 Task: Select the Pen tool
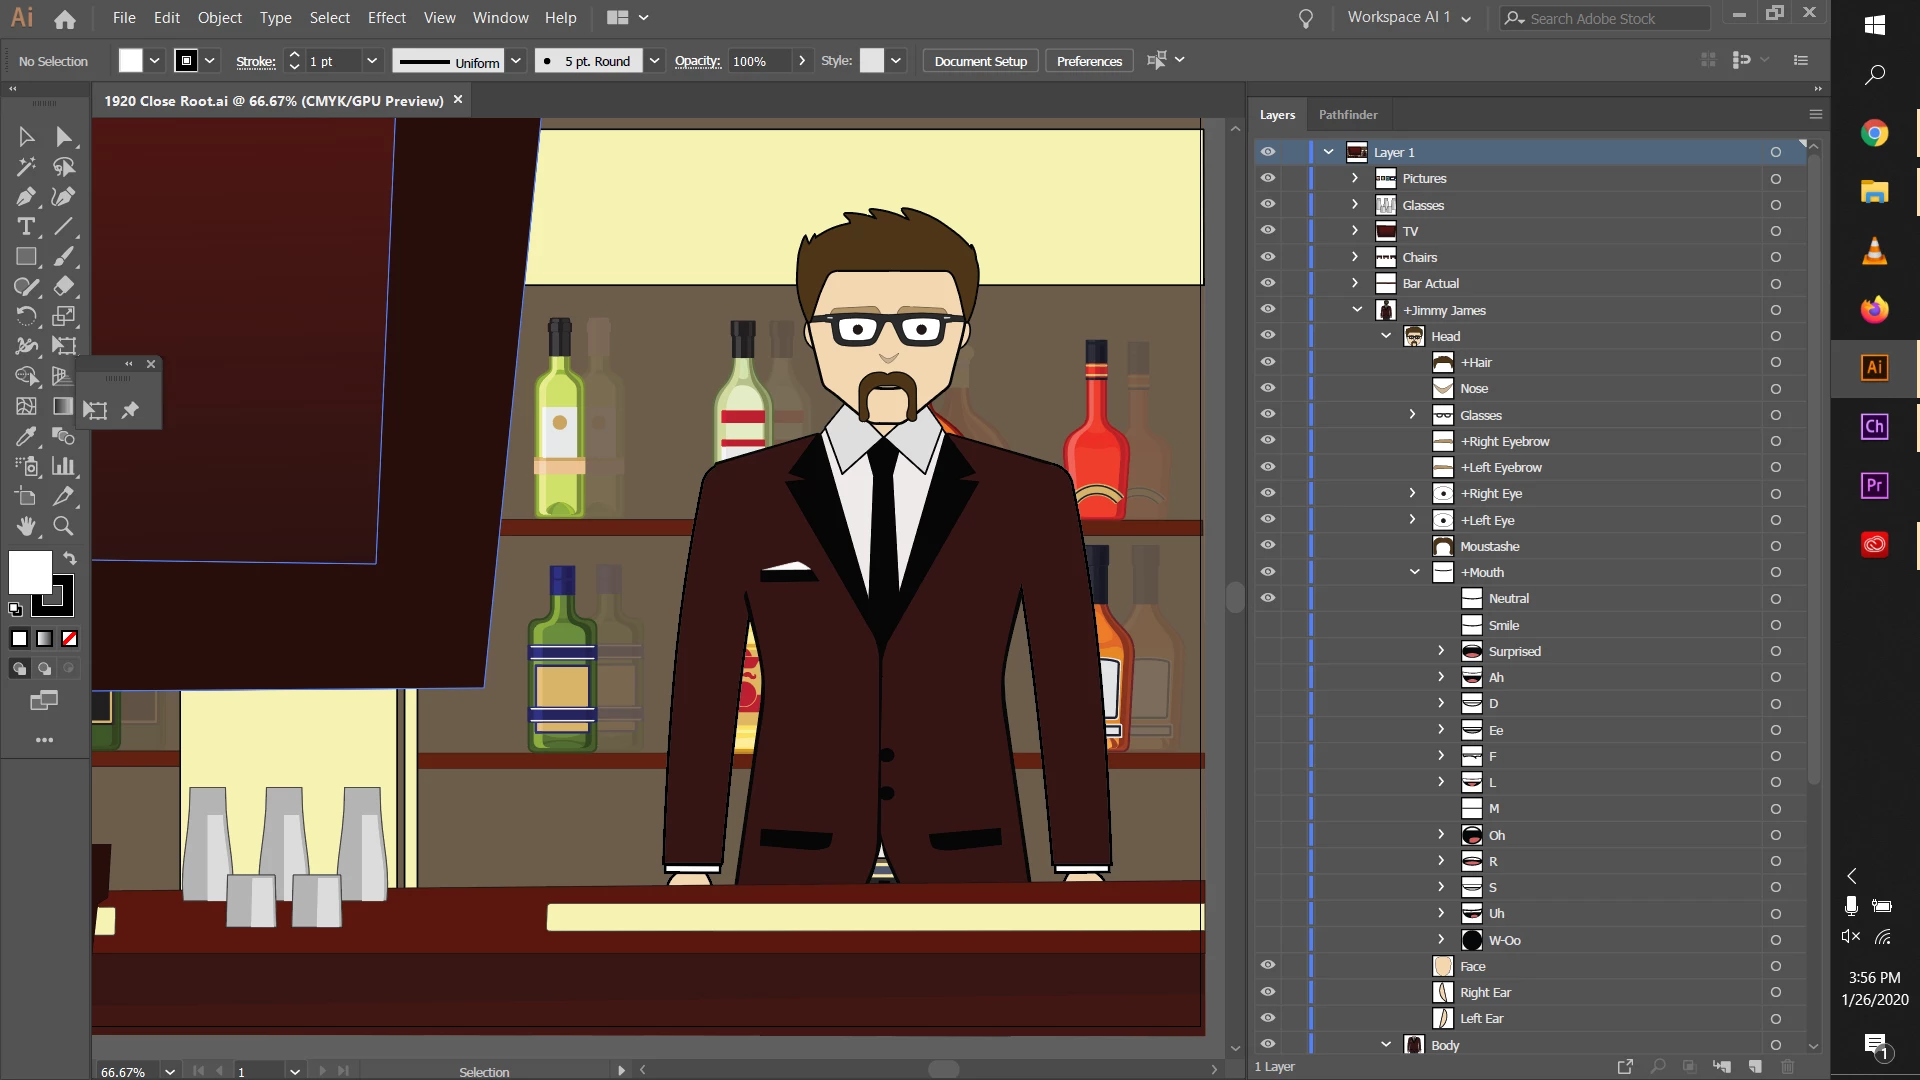26,197
